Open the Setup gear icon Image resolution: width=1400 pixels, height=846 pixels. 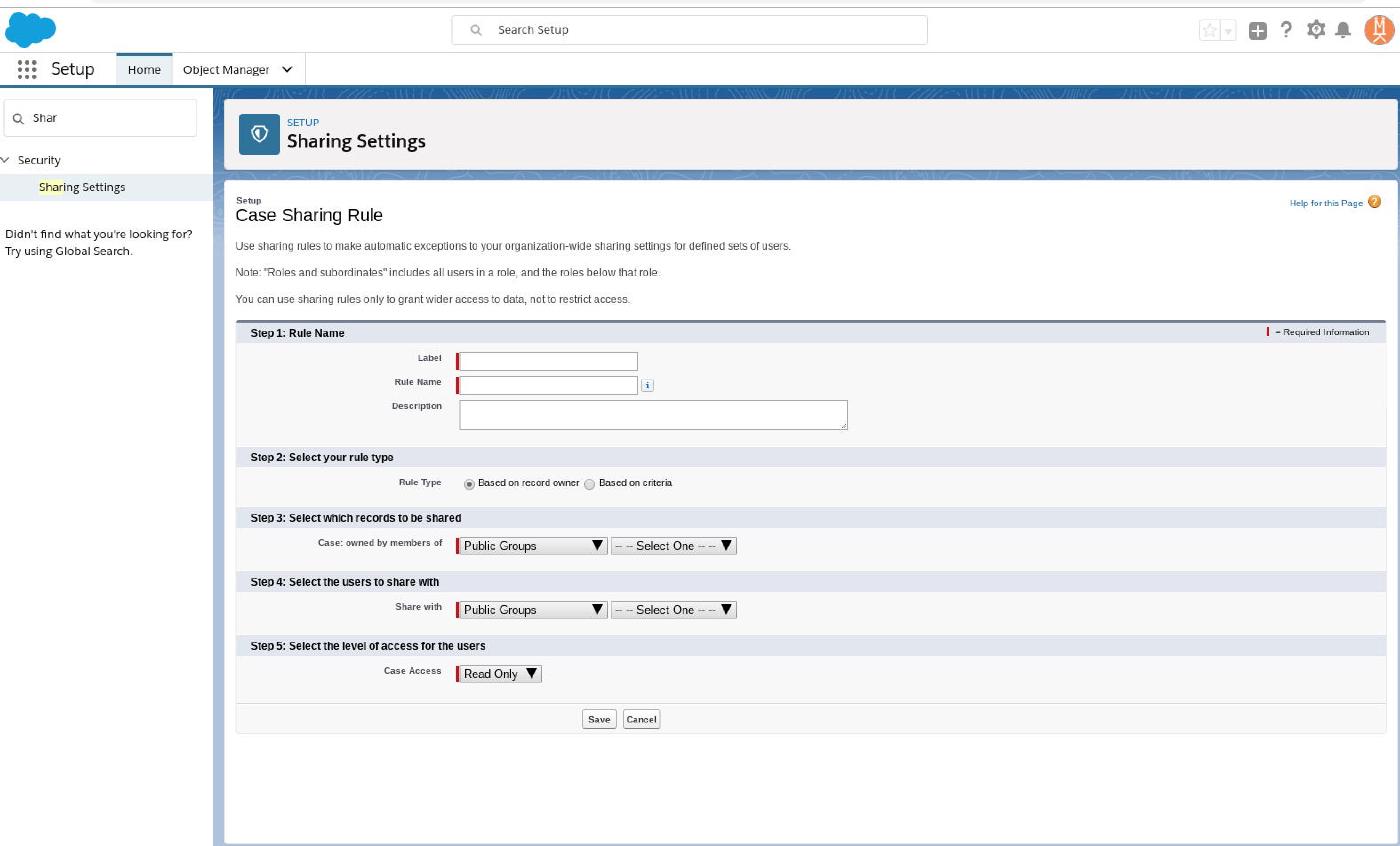coord(1316,30)
